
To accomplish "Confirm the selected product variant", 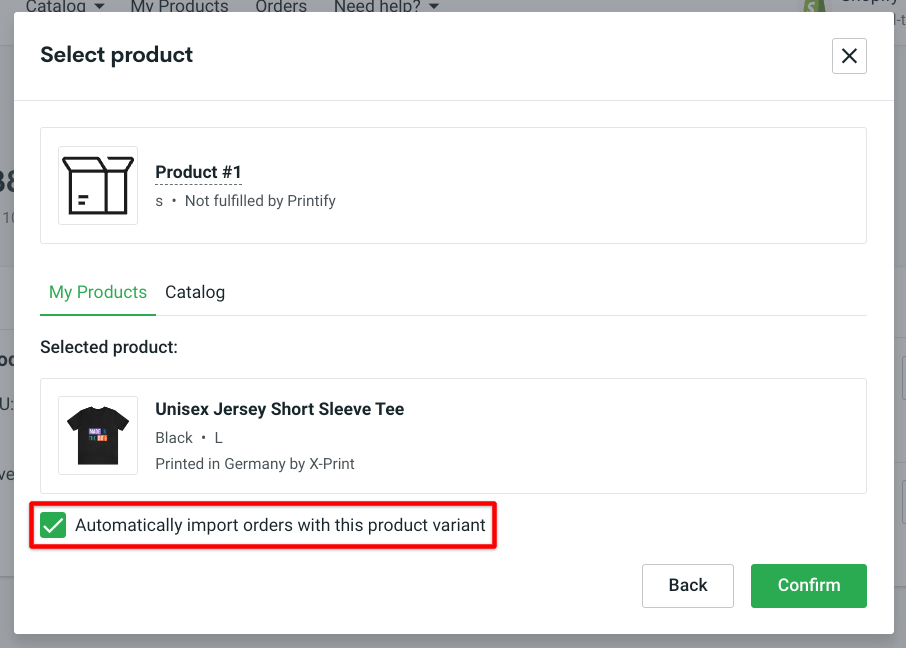I will [808, 585].
